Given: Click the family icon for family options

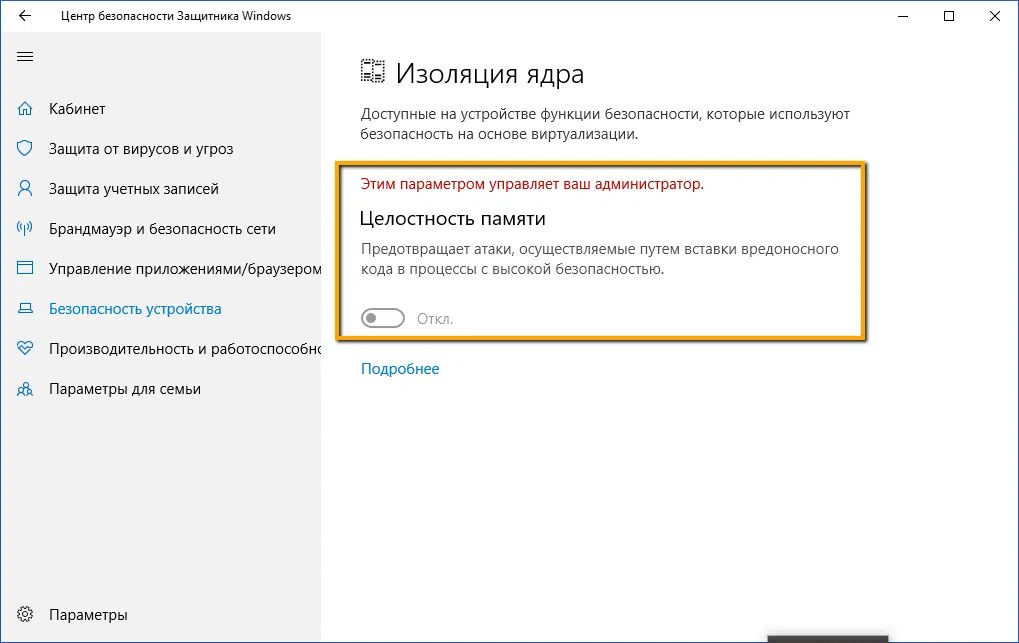Looking at the screenshot, I should 25,389.
